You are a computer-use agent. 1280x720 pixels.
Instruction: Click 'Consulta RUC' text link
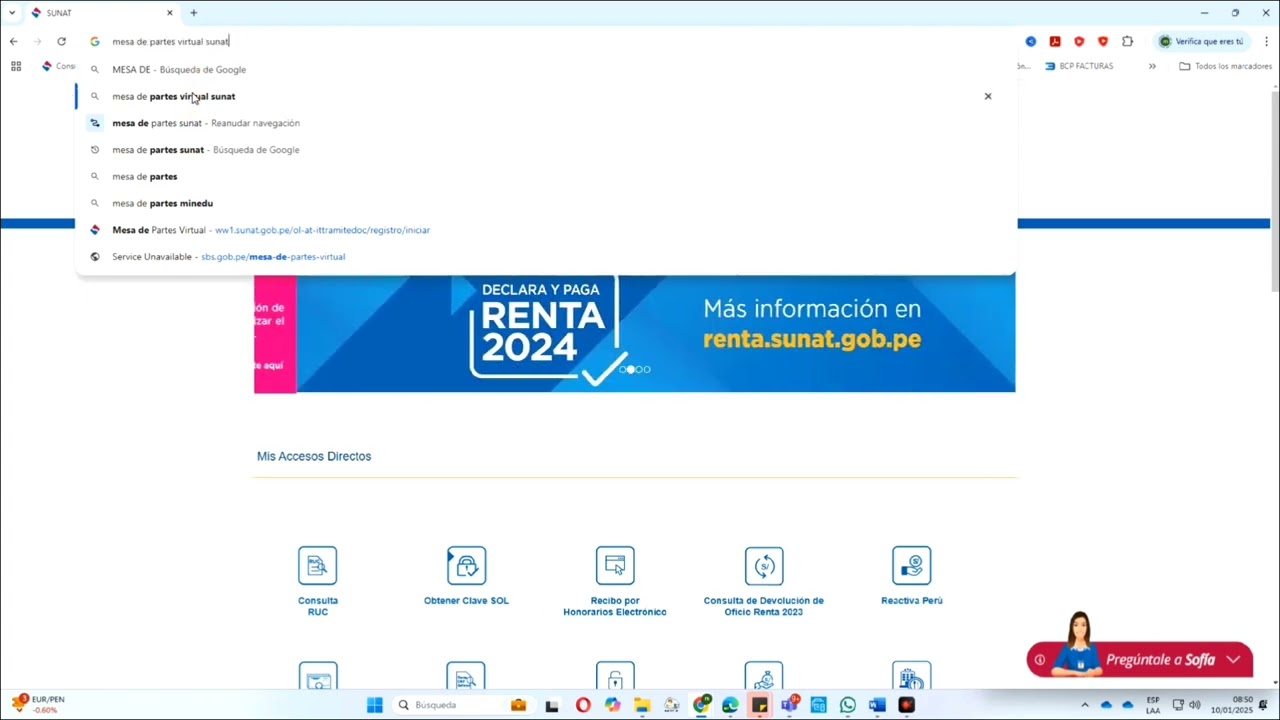coord(318,606)
